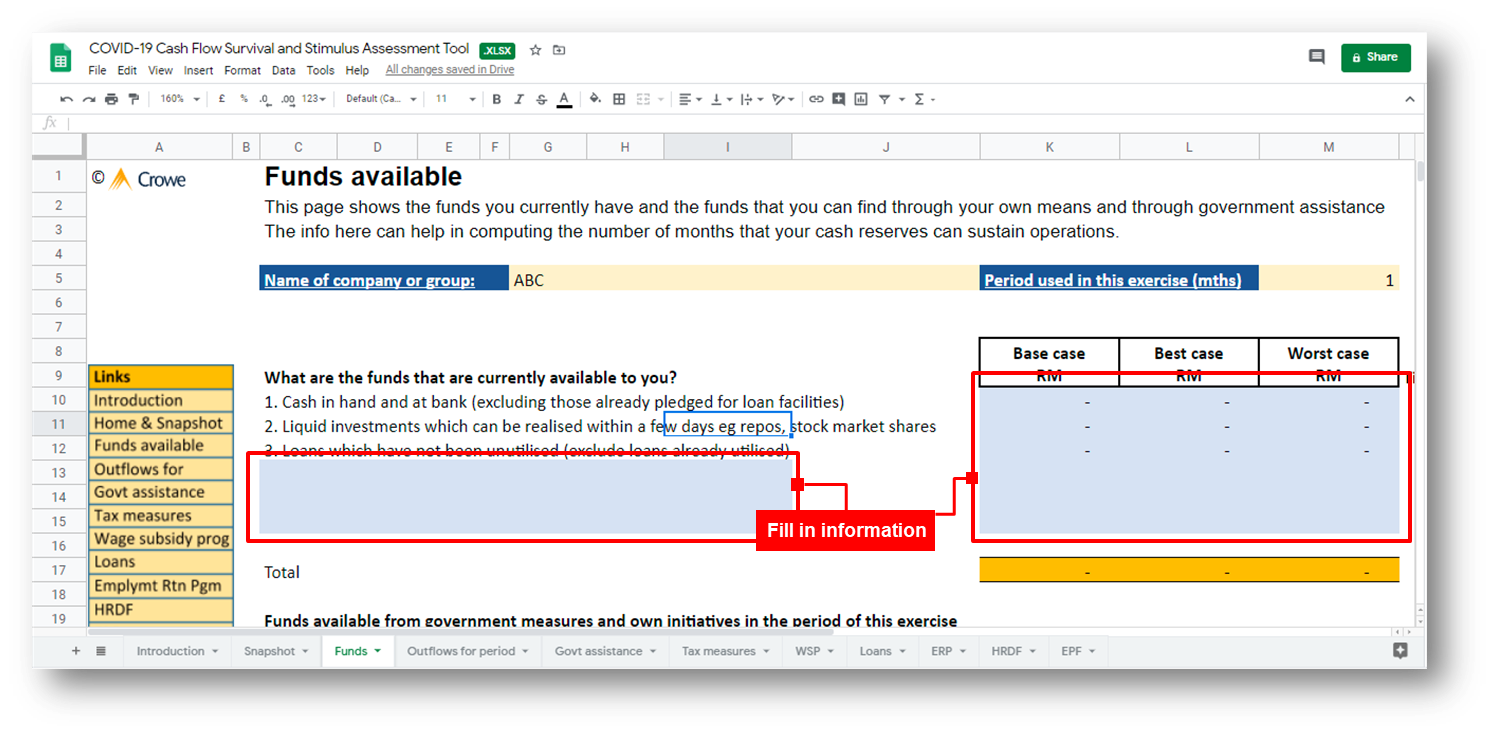
Task: Star this document
Action: pos(535,50)
